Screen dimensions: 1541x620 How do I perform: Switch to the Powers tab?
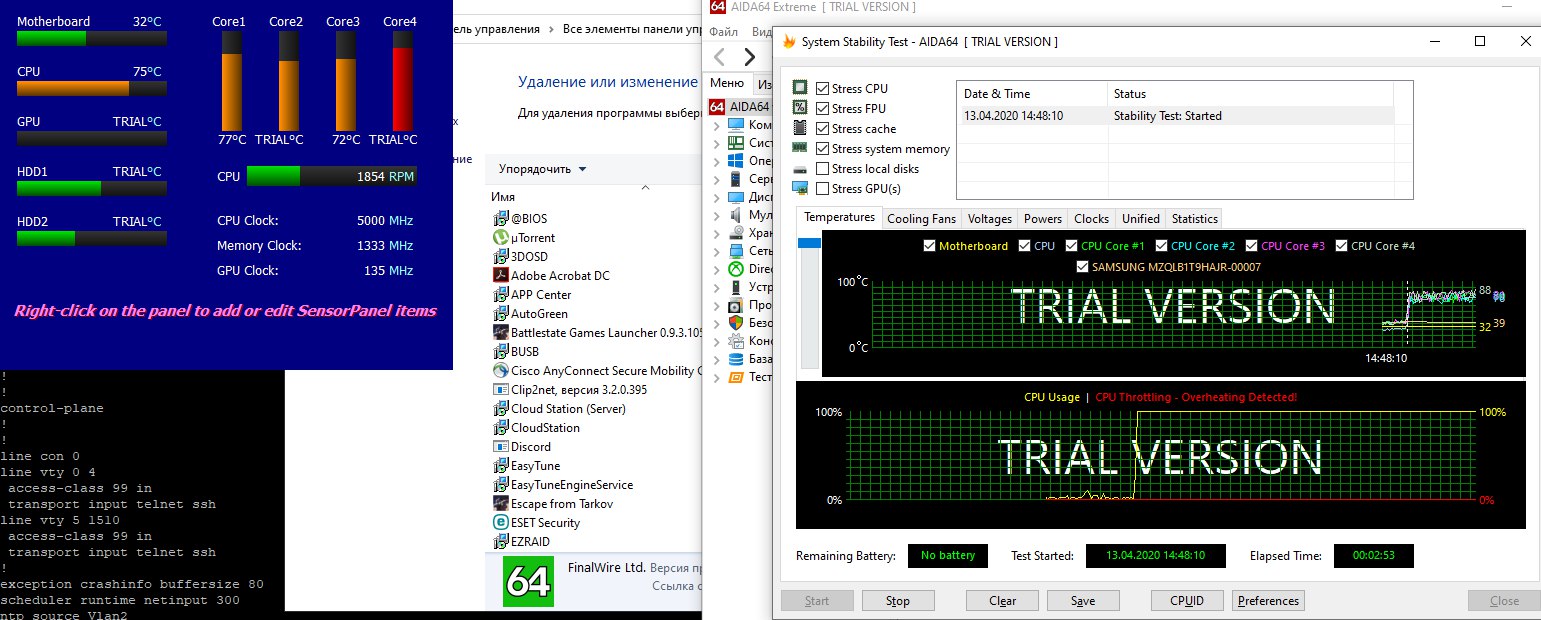click(1043, 219)
